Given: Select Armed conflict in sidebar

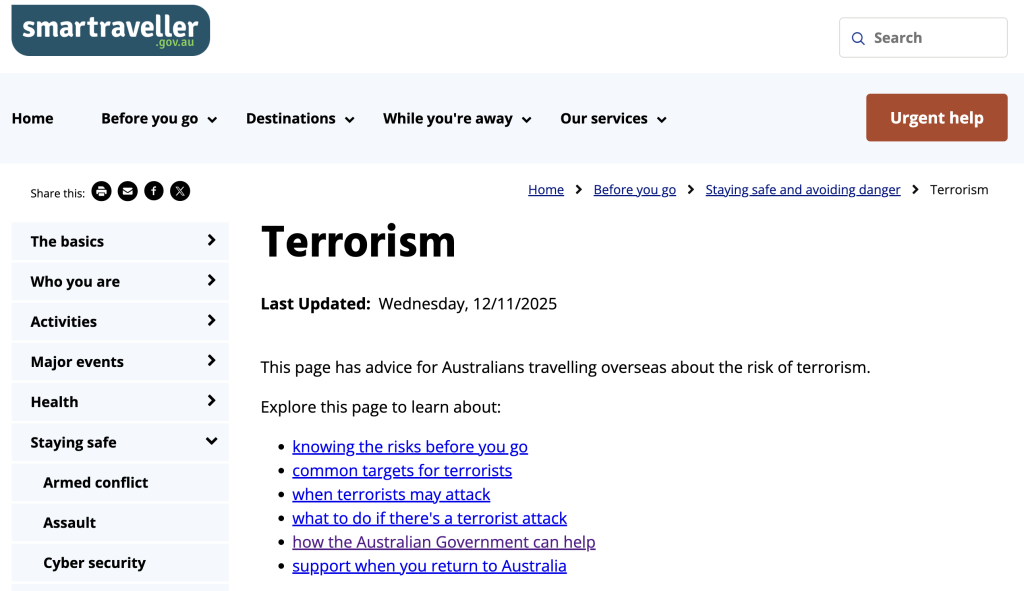Looking at the screenshot, I should [96, 482].
